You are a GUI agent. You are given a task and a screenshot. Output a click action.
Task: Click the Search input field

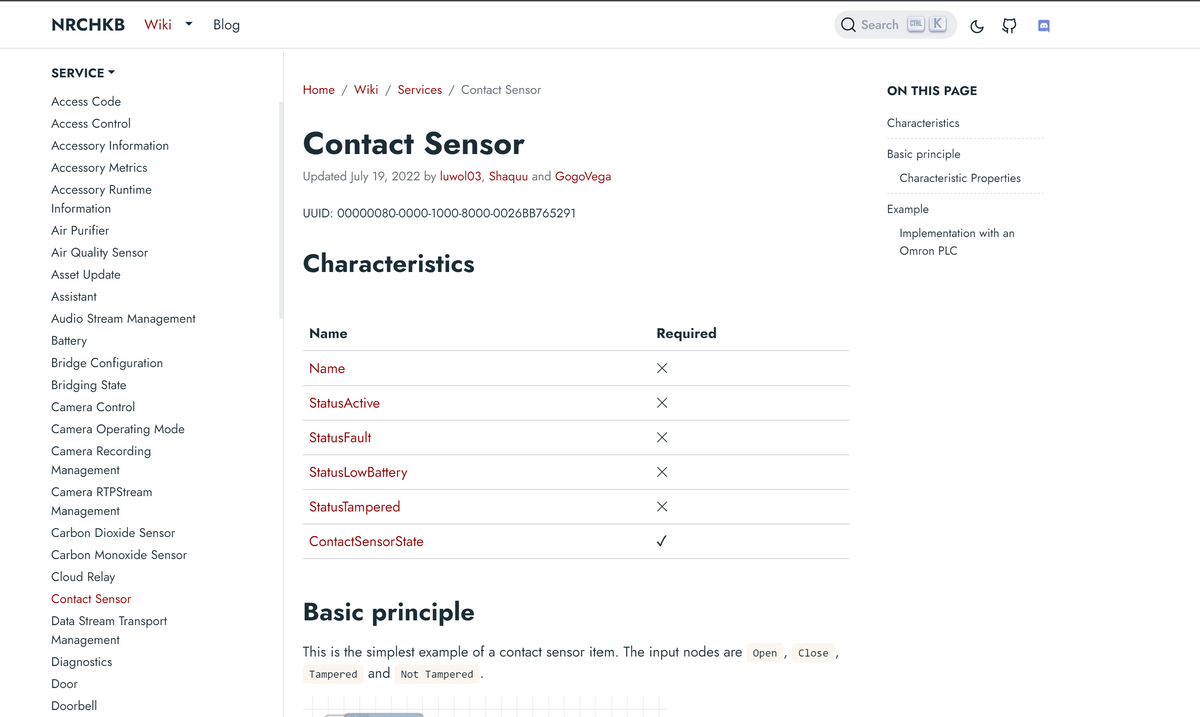pos(895,25)
